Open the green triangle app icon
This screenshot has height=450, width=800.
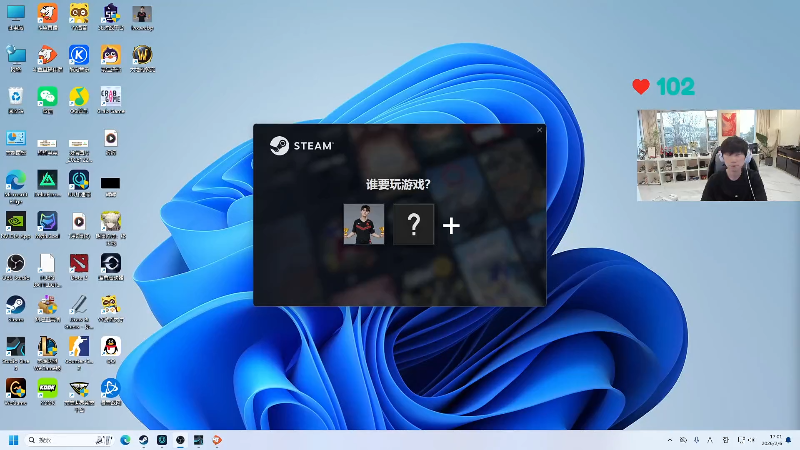tap(47, 184)
